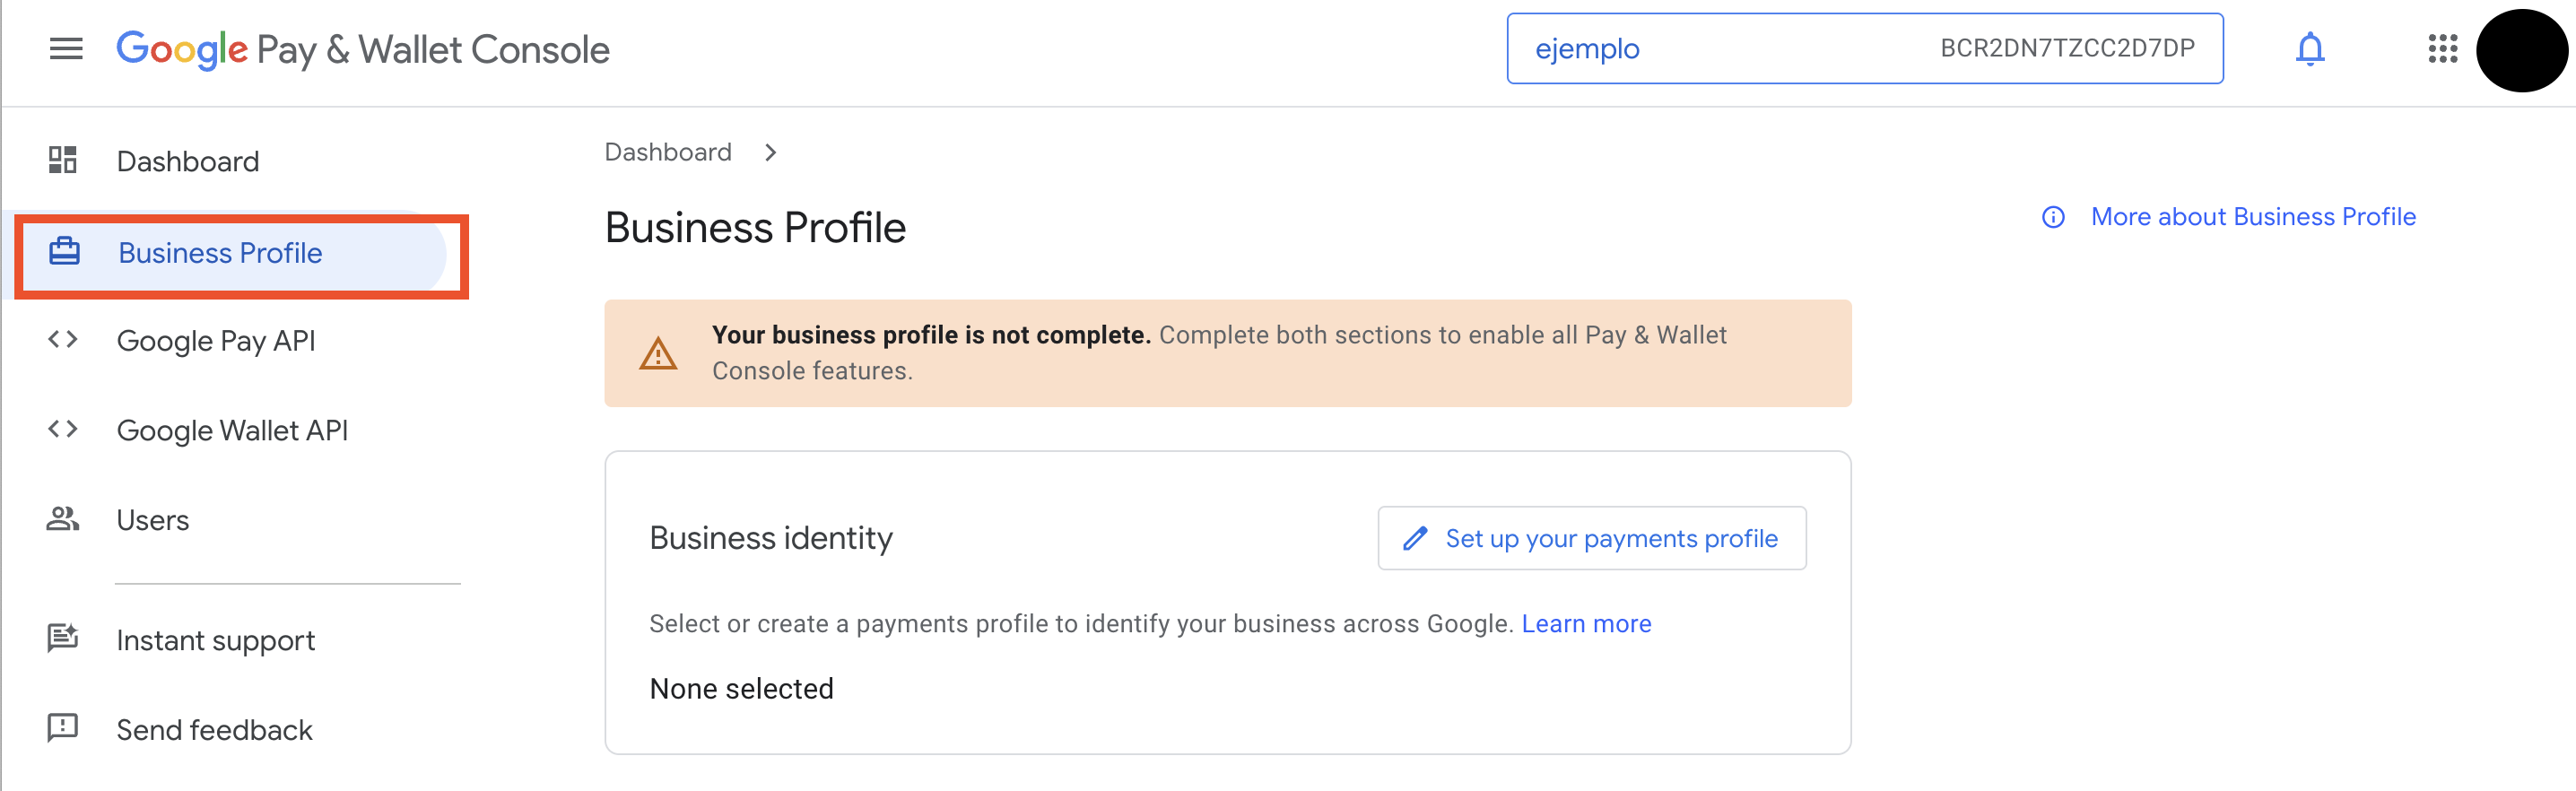Click the Business Profile briefcase icon

(x=64, y=252)
